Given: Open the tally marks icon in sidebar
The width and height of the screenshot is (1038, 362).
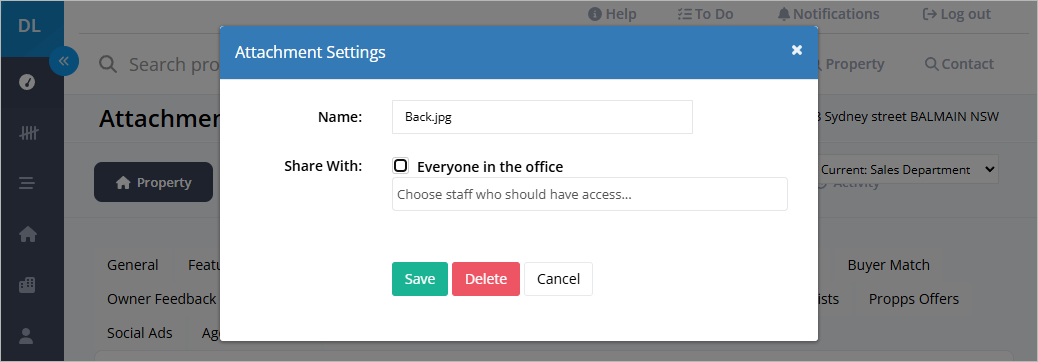Looking at the screenshot, I should pyautogui.click(x=27, y=134).
